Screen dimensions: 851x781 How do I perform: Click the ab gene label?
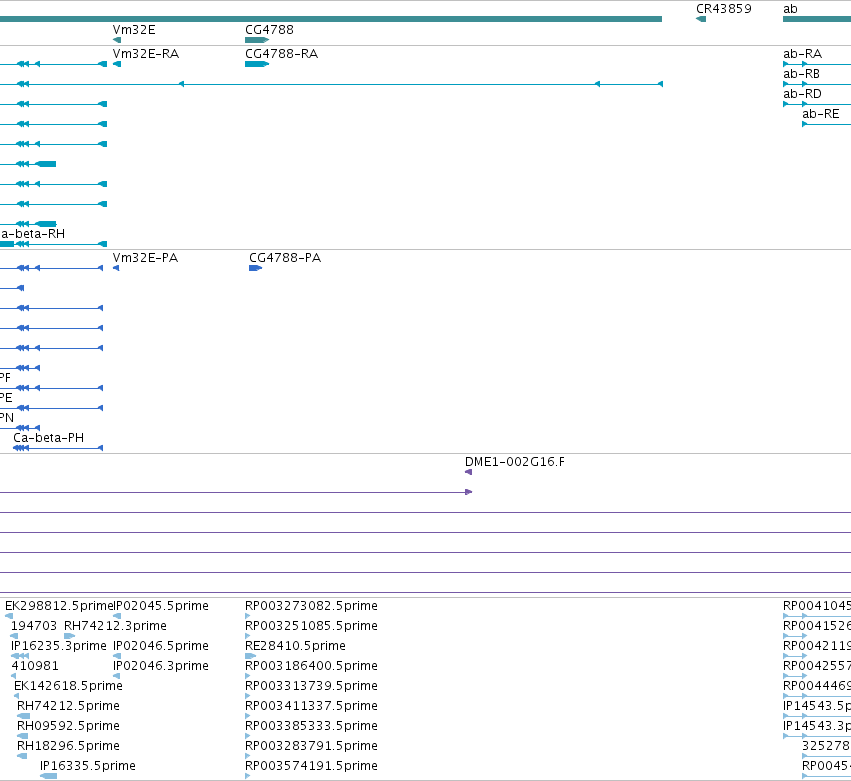[790, 9]
